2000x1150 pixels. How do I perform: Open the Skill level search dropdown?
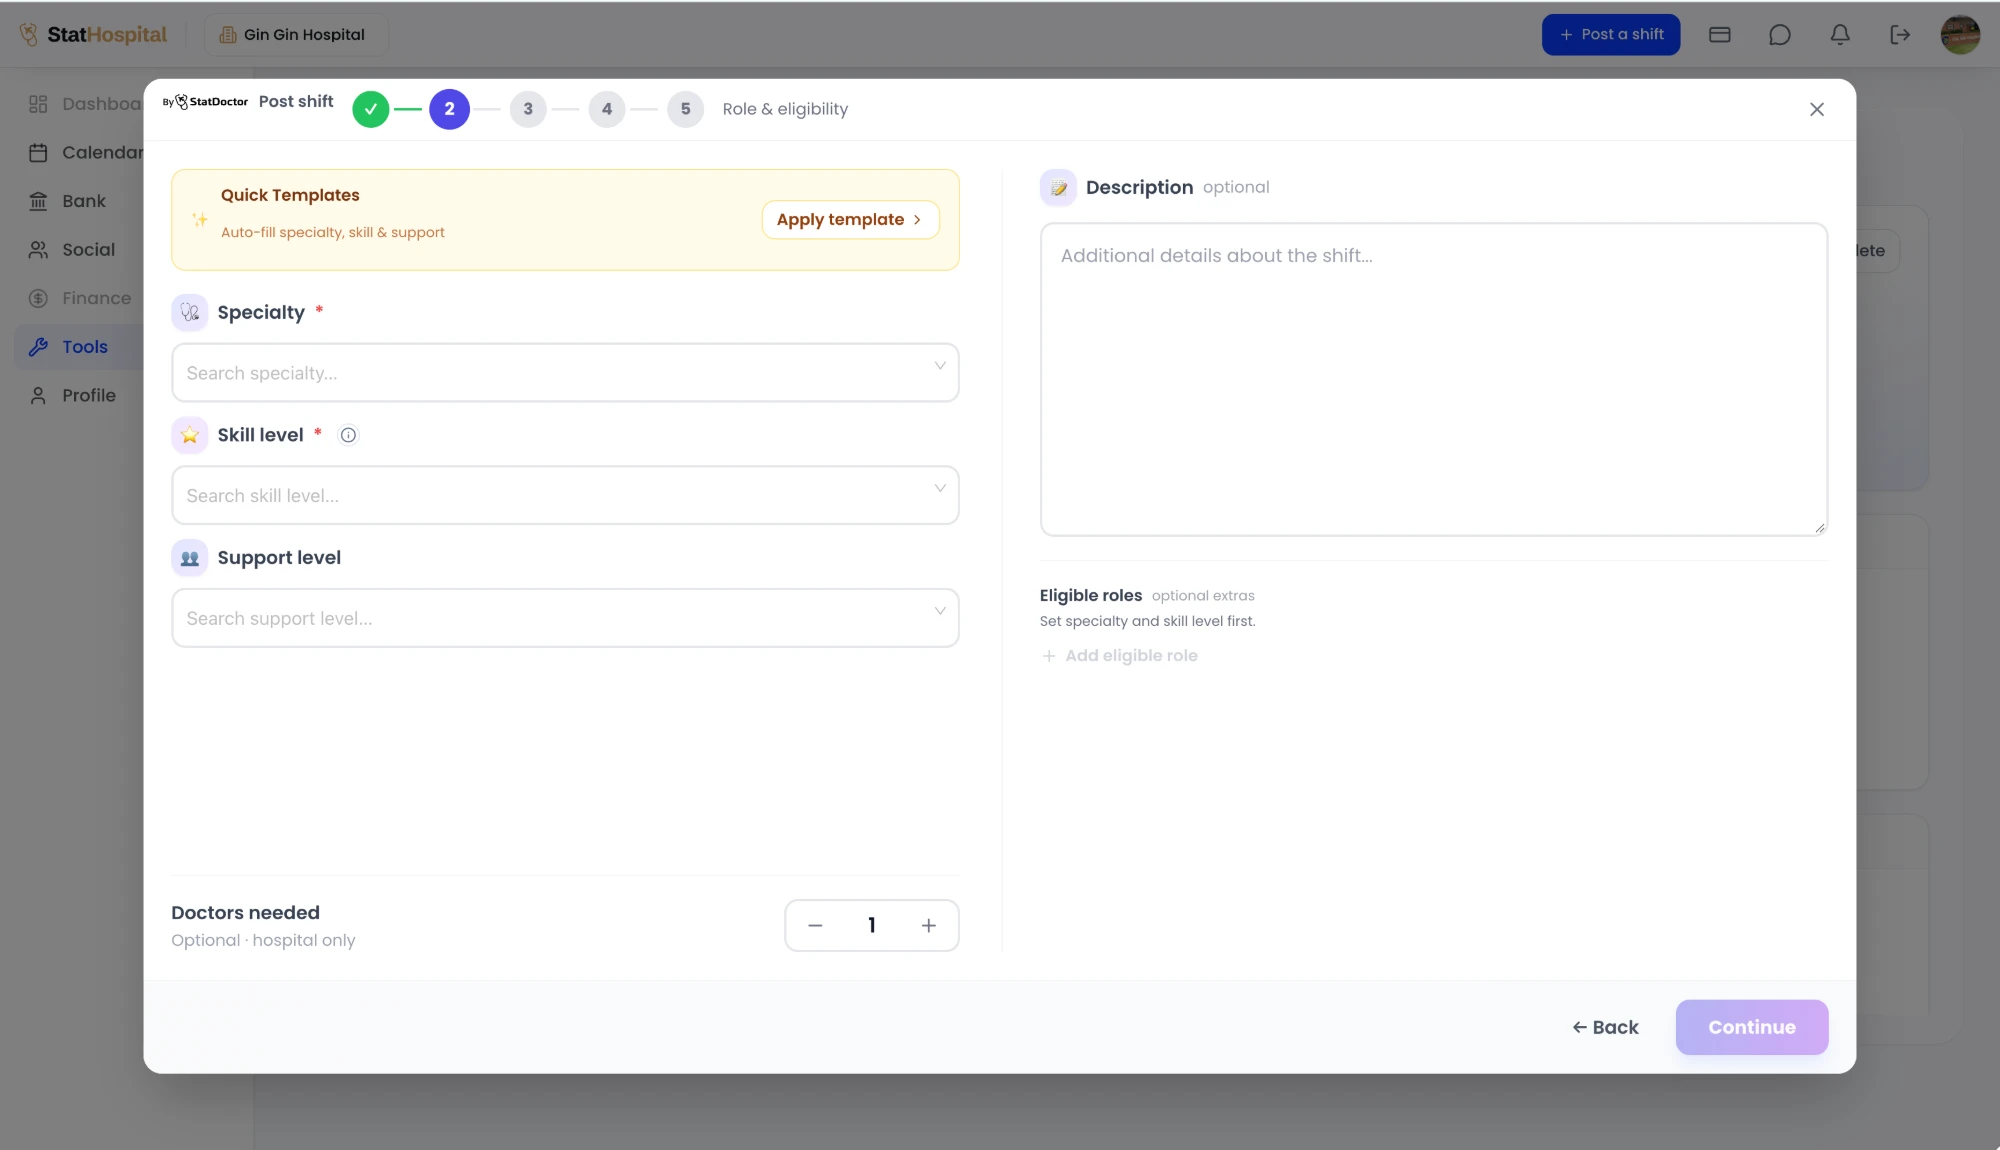click(x=565, y=495)
